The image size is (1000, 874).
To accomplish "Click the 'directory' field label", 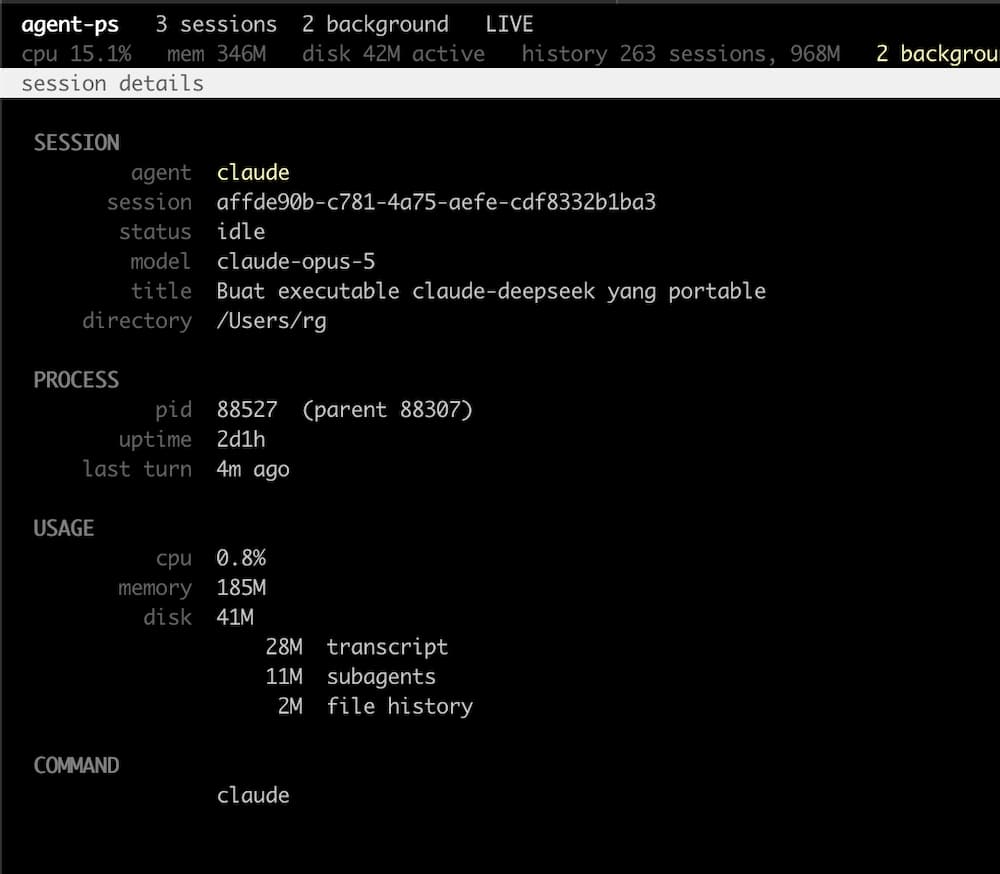I will coord(137,321).
